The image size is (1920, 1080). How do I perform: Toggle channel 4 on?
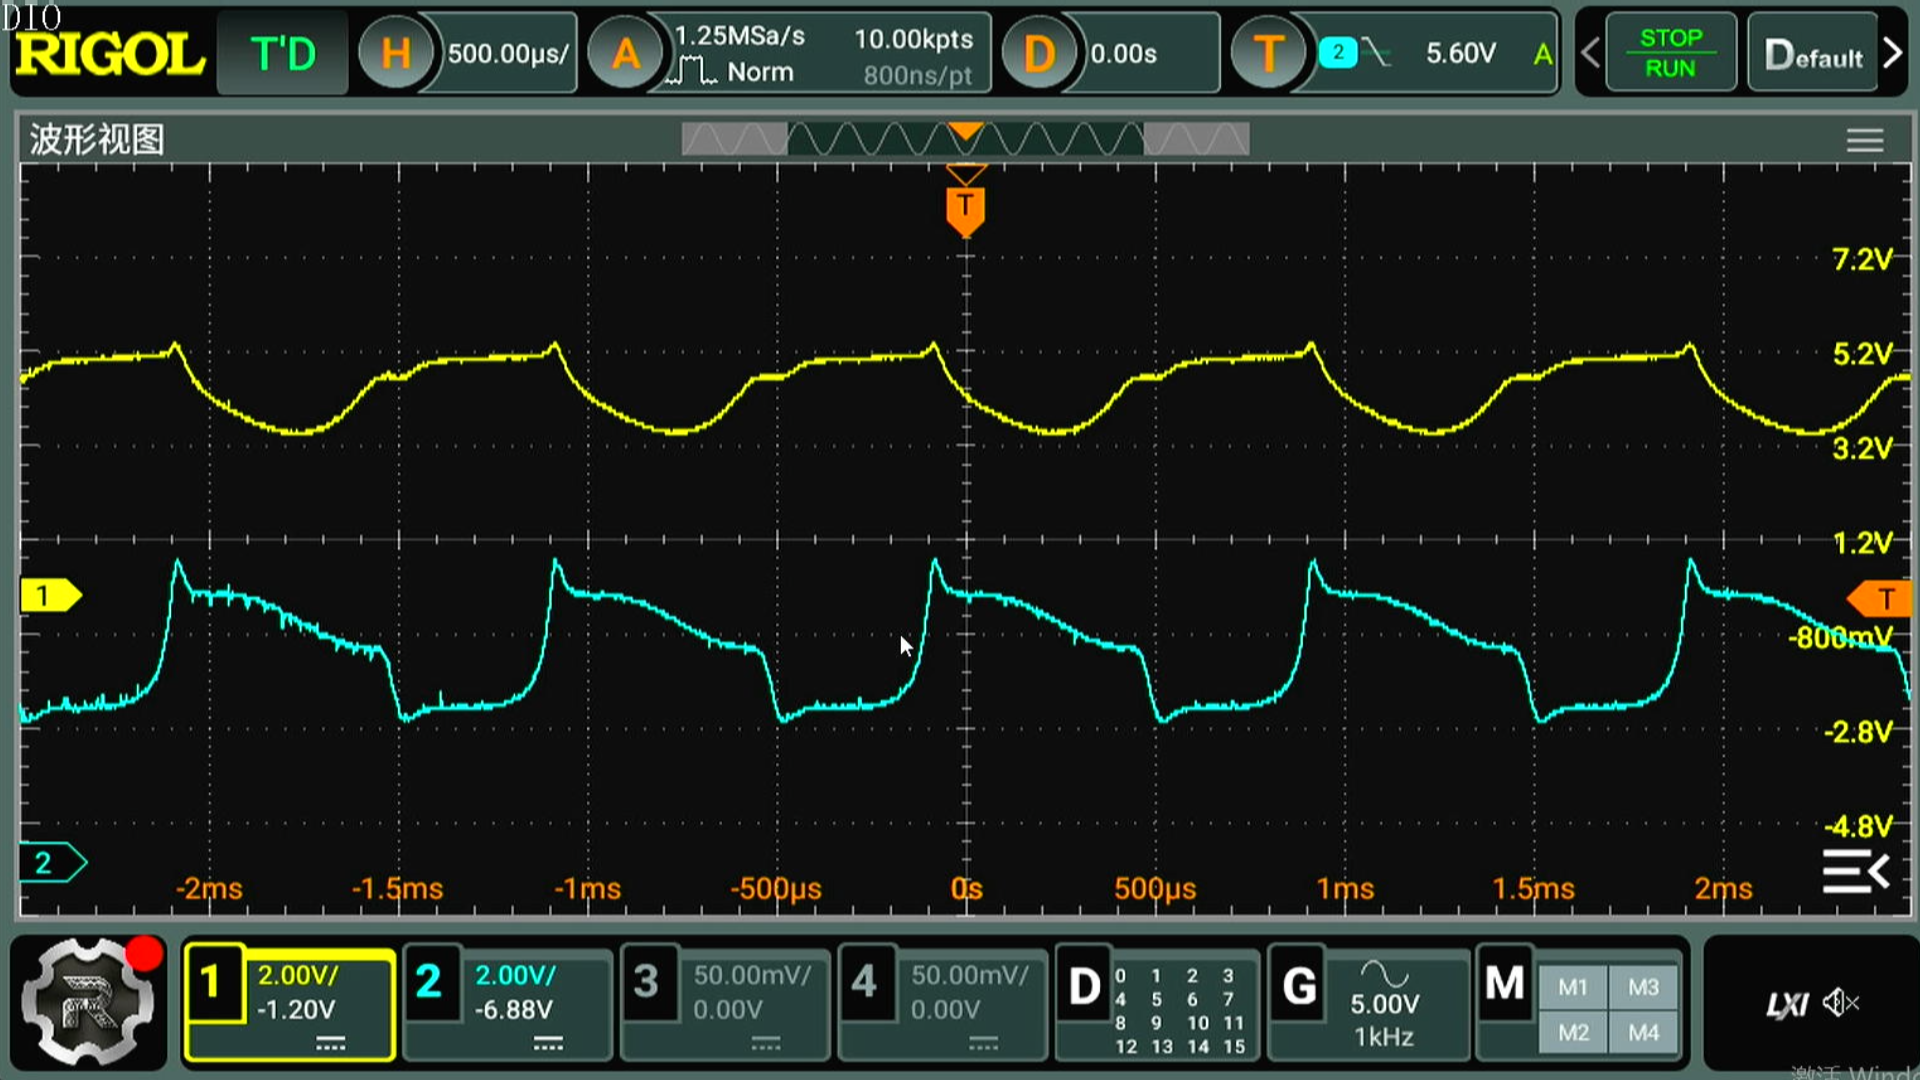click(864, 983)
